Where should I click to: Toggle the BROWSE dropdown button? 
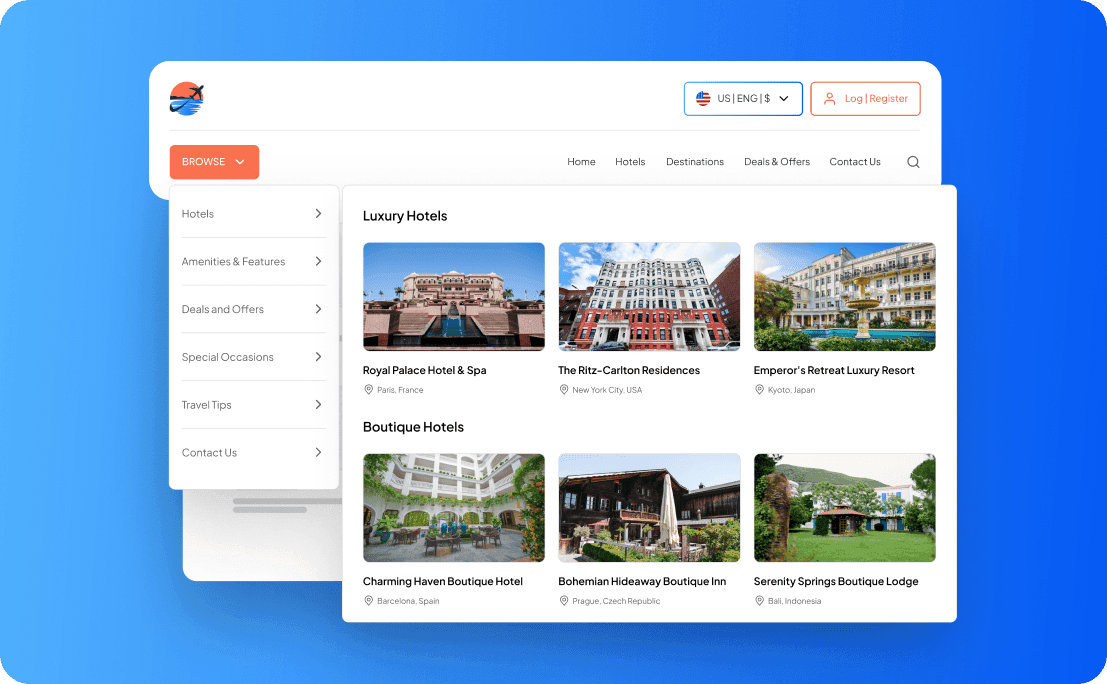point(214,162)
